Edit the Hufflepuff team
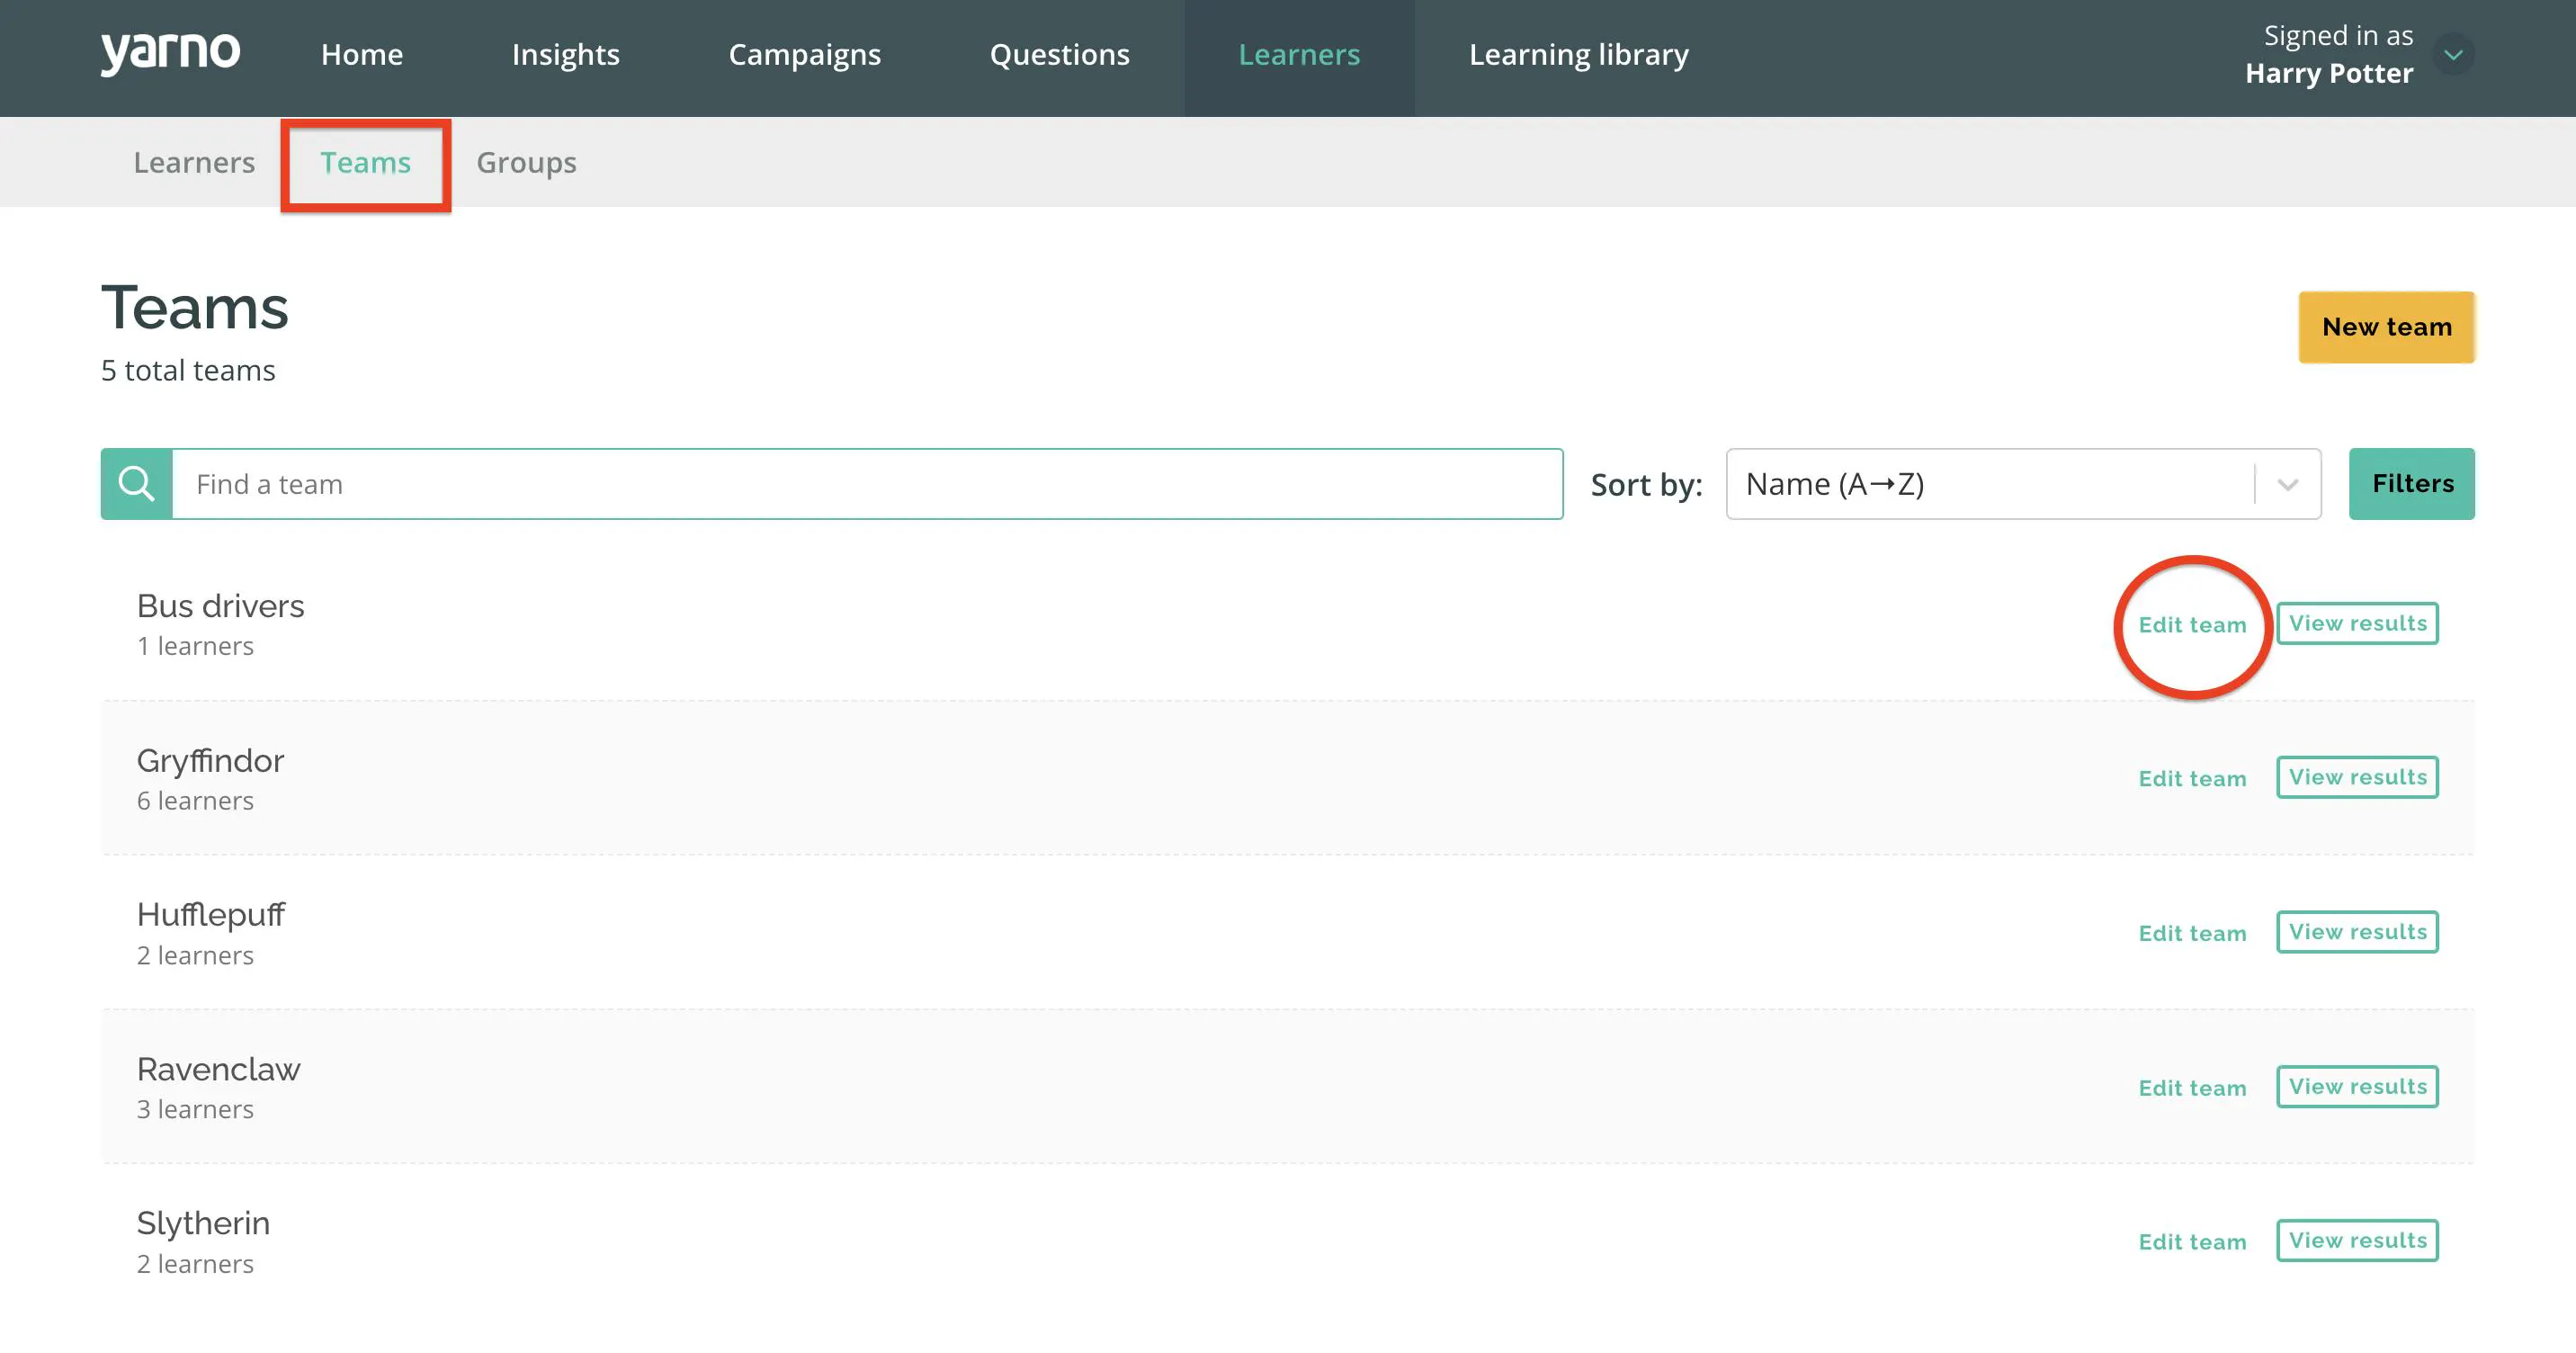The image size is (2576, 1353). click(2192, 934)
